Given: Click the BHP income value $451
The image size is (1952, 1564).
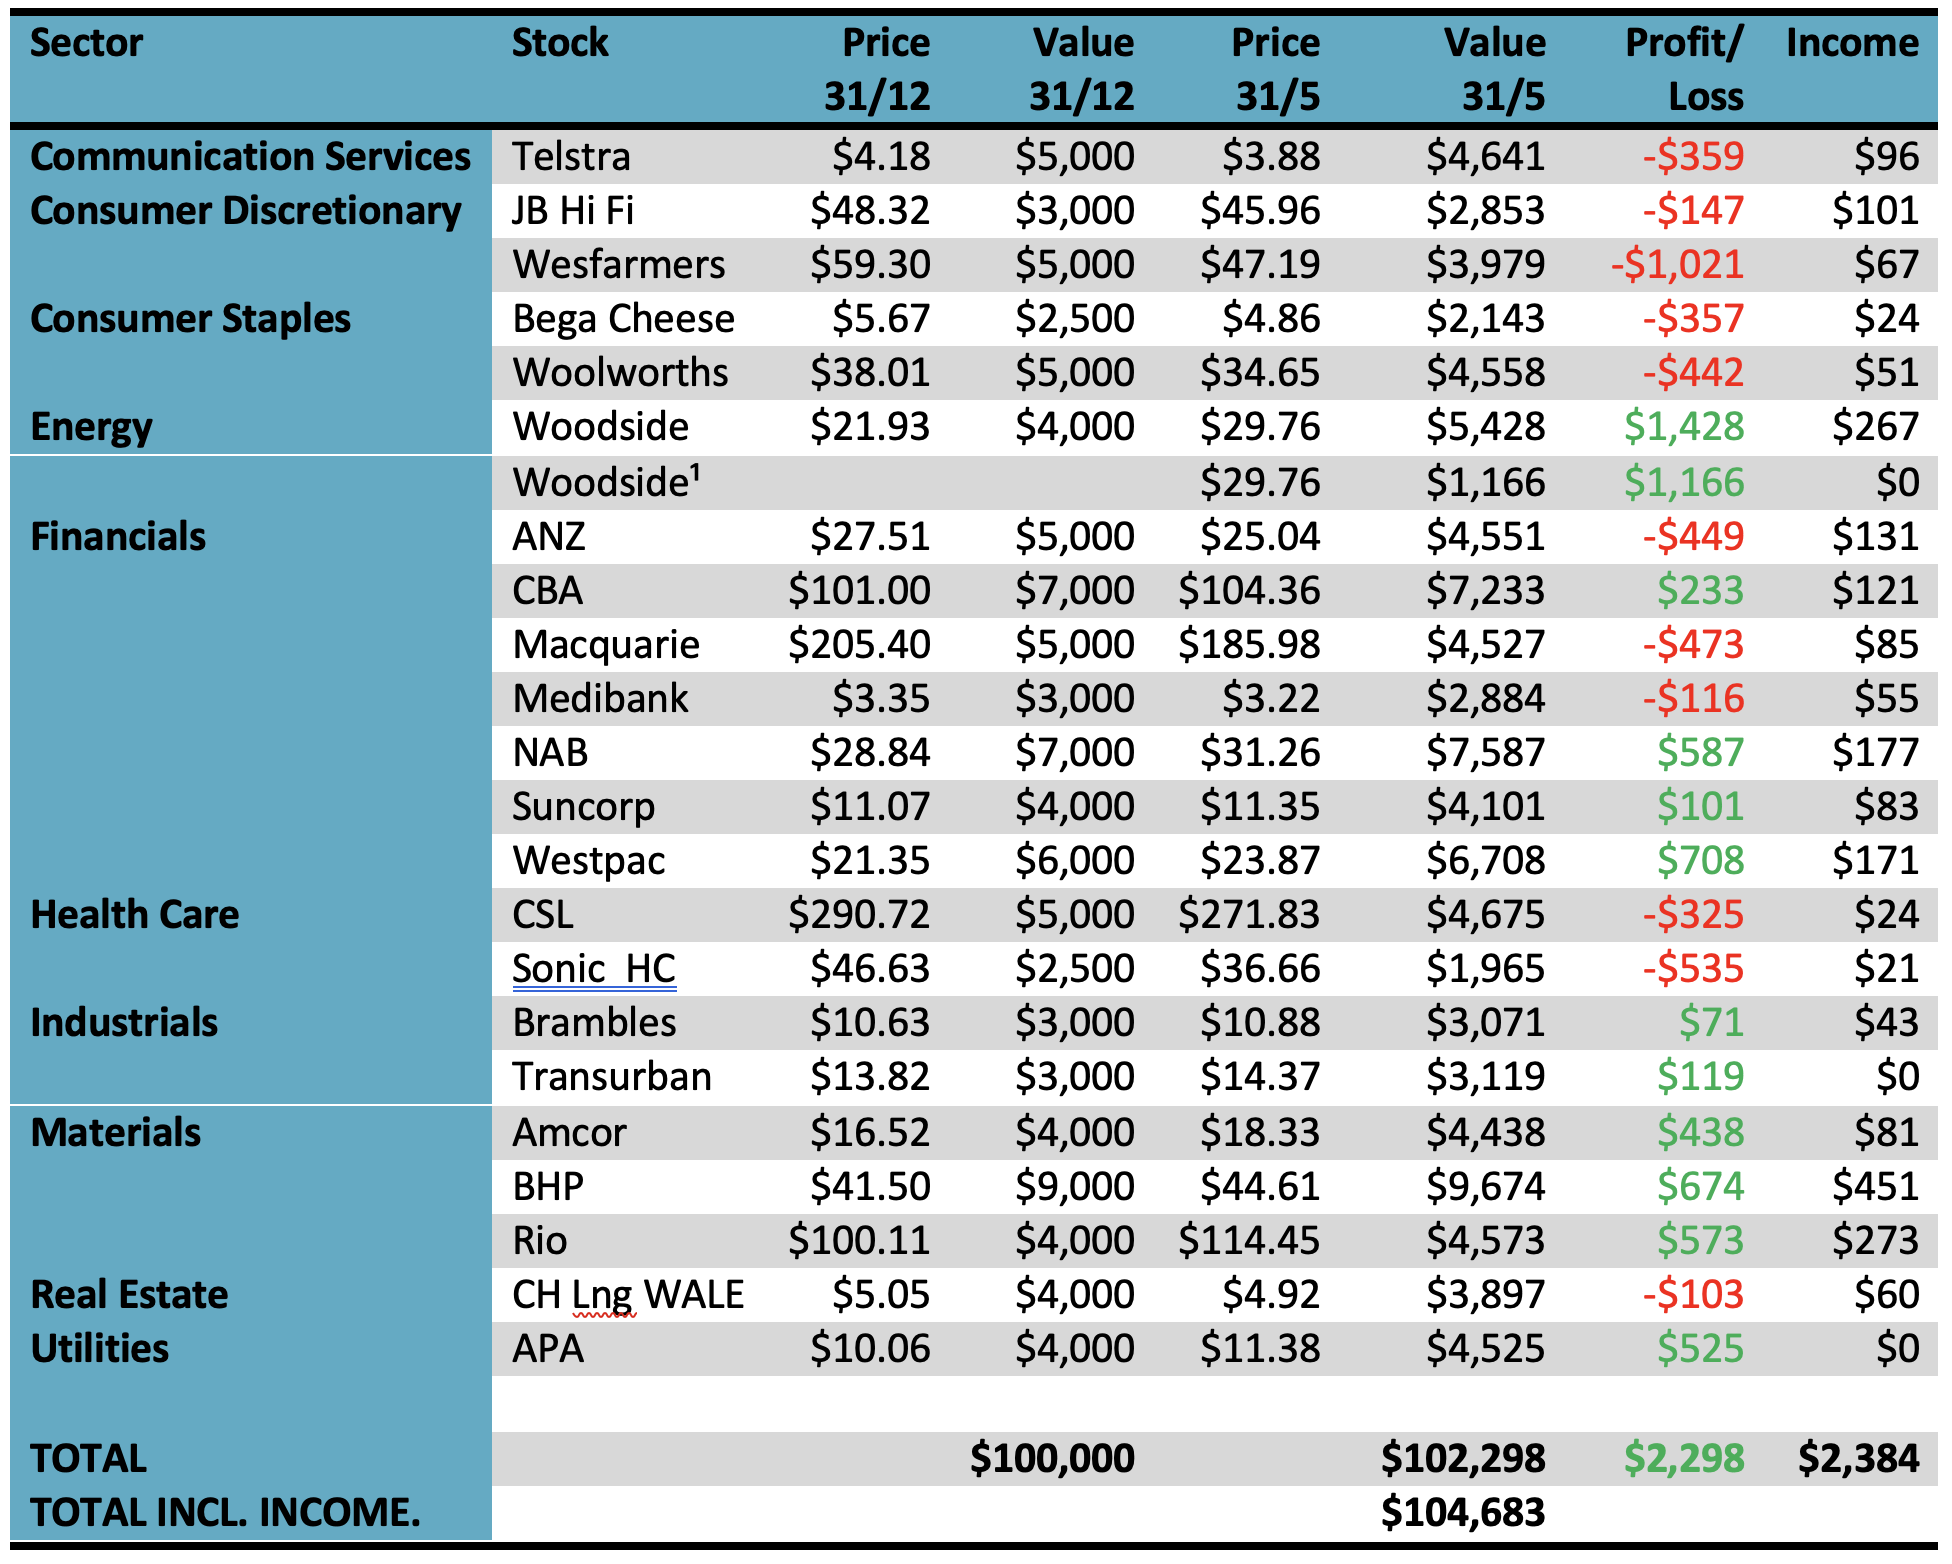Looking at the screenshot, I should click(1875, 1187).
